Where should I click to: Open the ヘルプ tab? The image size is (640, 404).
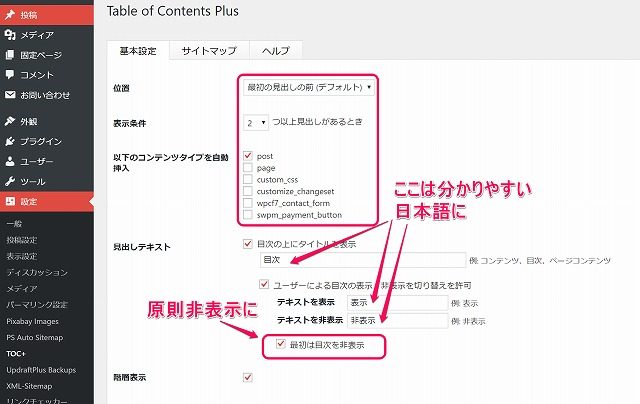276,51
